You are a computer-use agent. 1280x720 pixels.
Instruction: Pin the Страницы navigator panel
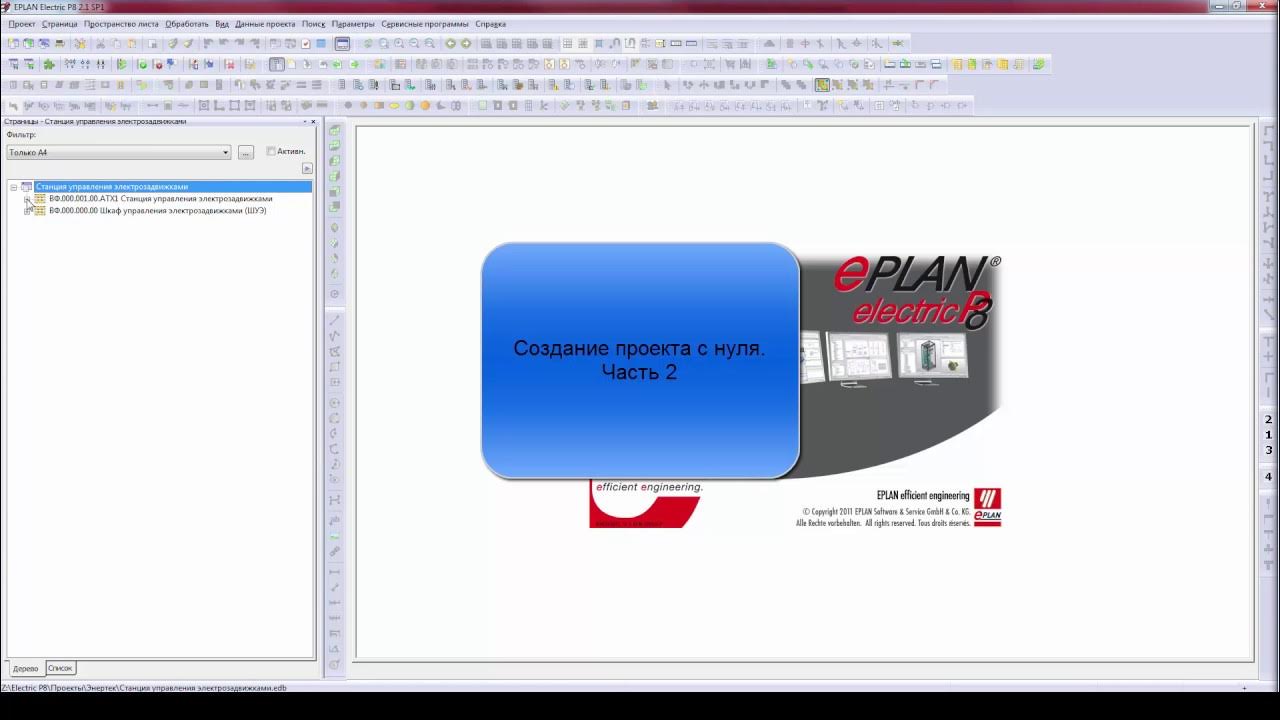click(x=304, y=122)
